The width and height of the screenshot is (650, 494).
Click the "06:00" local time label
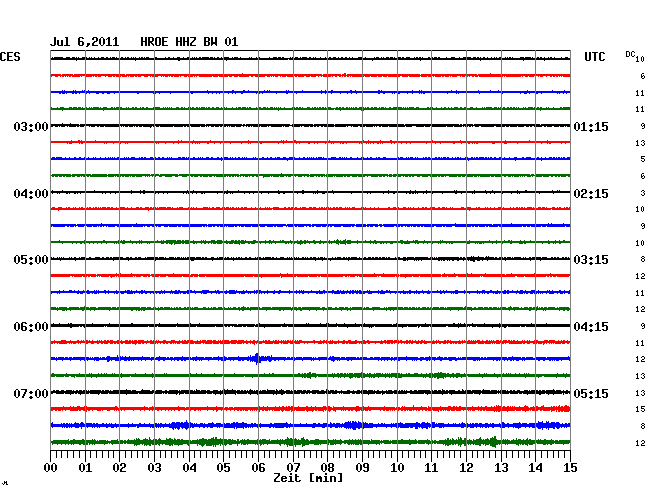[31, 327]
